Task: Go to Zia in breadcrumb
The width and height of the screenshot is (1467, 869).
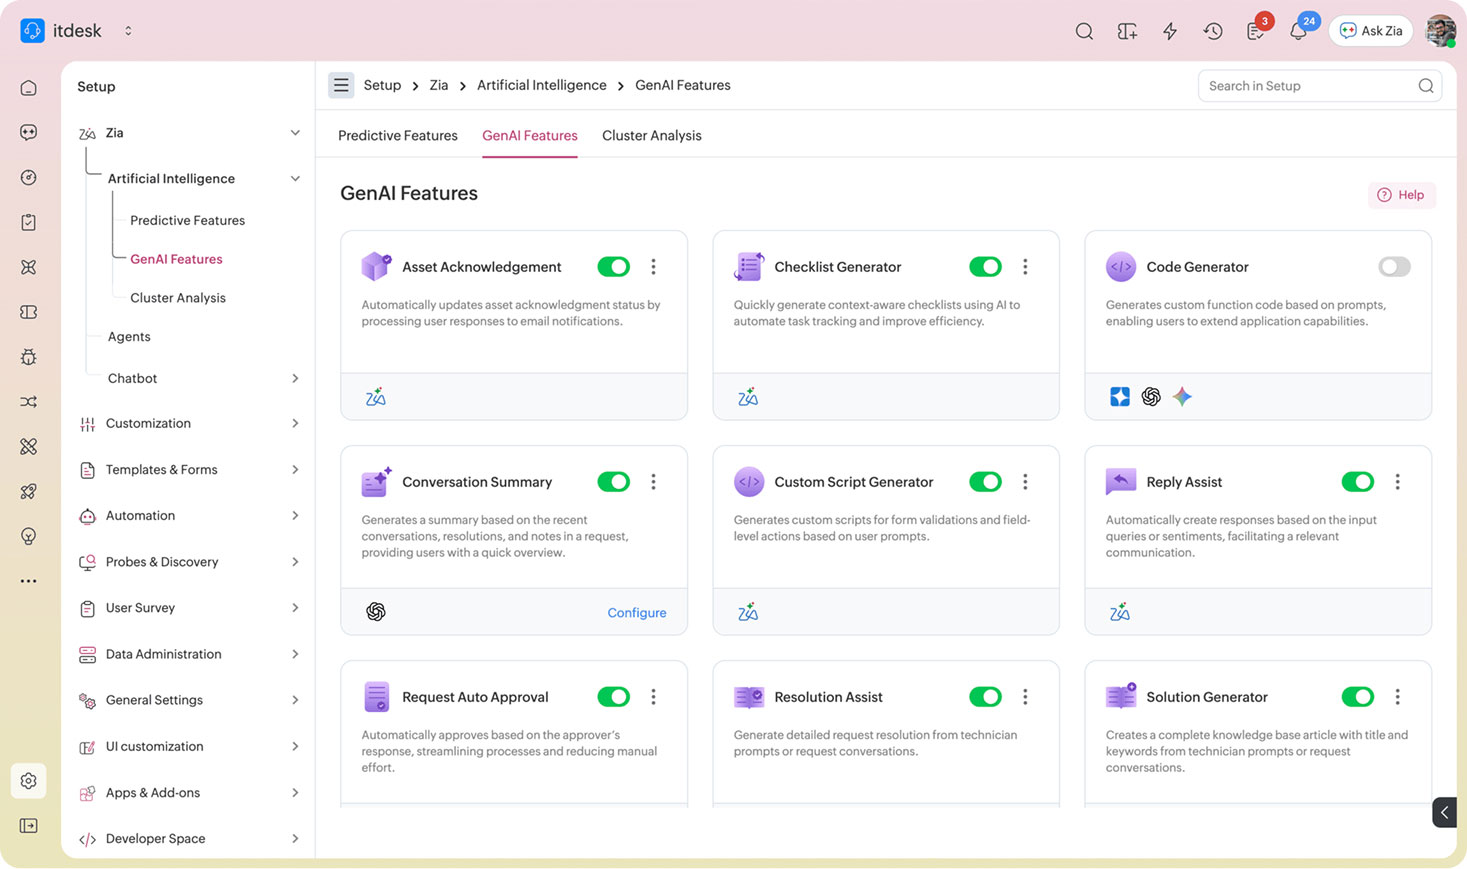Action: 439,85
